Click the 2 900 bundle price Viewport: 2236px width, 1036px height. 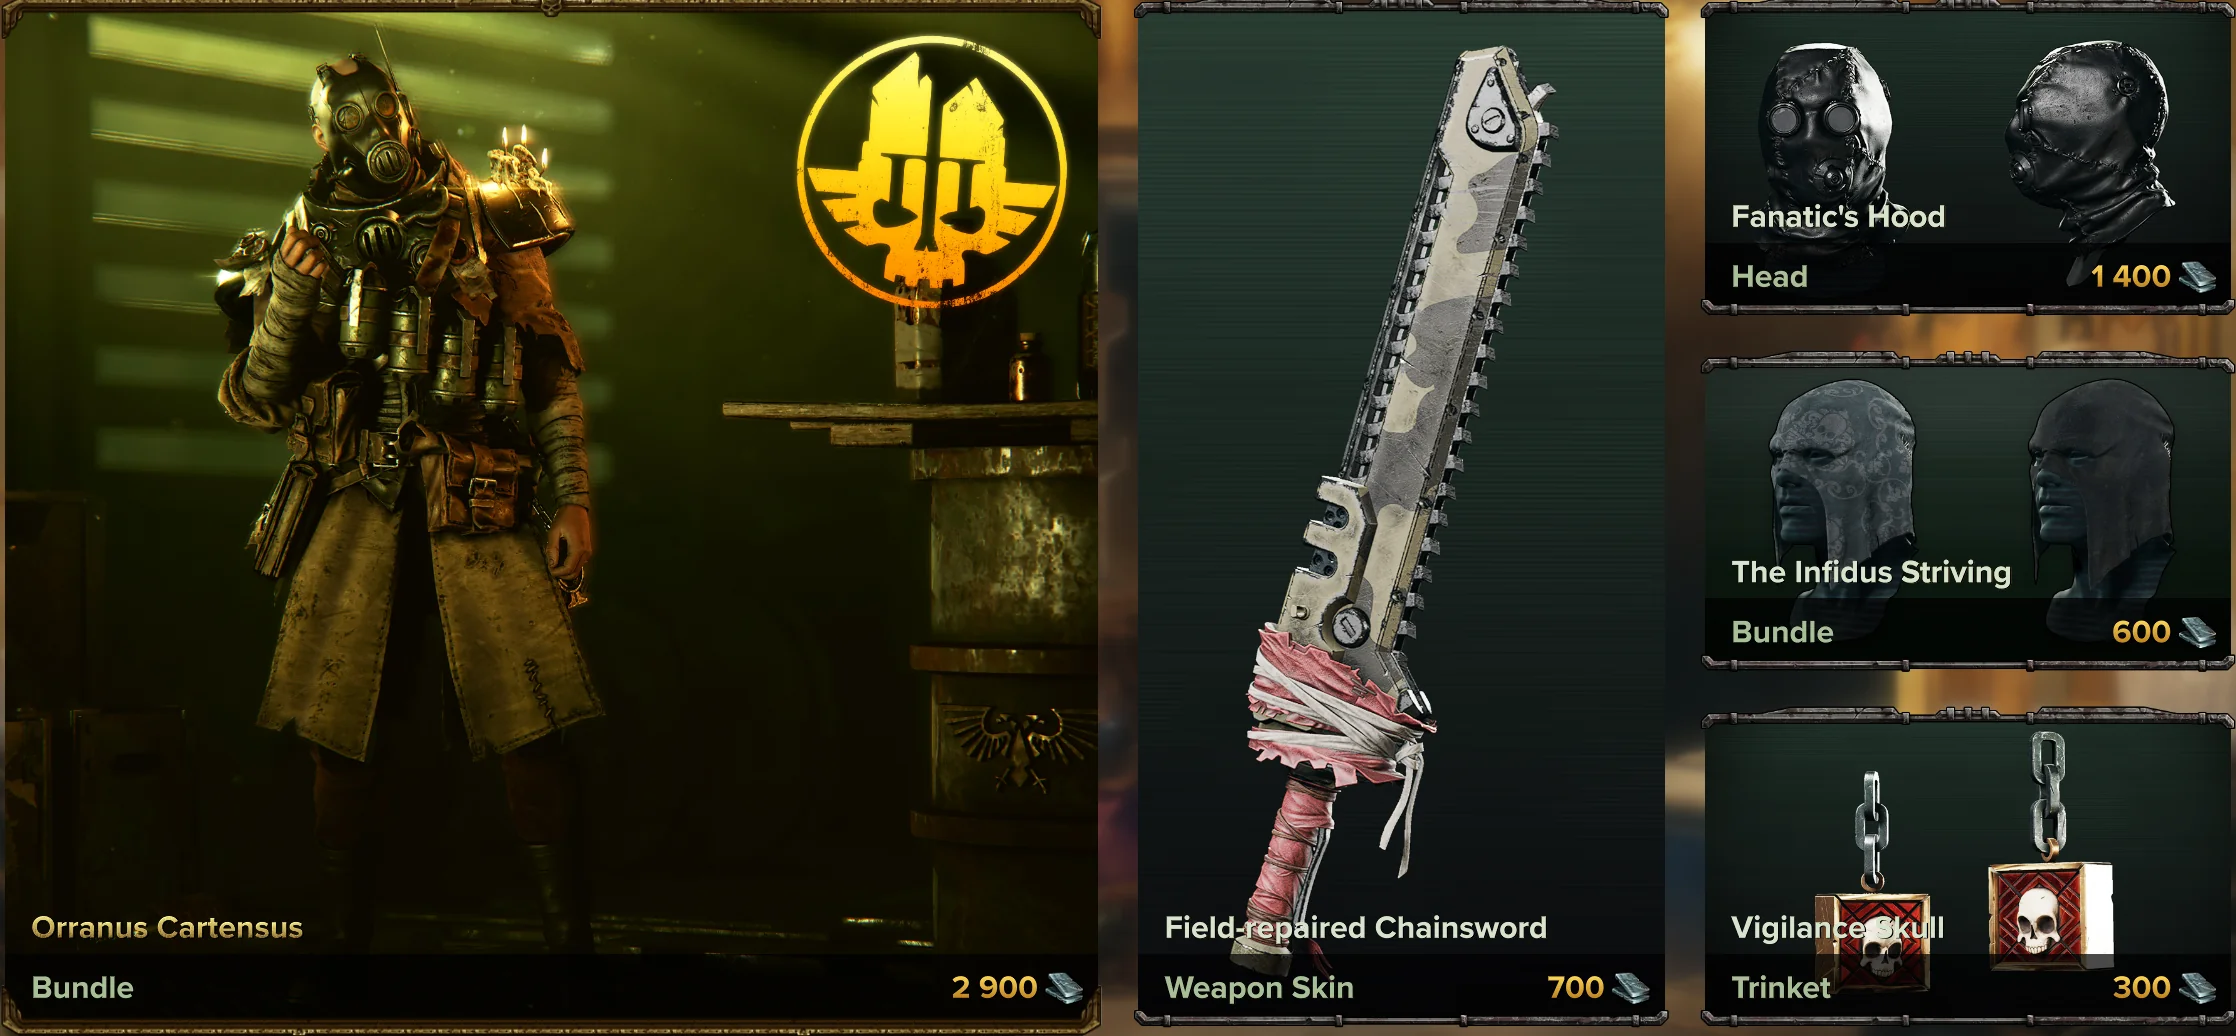coord(994,988)
